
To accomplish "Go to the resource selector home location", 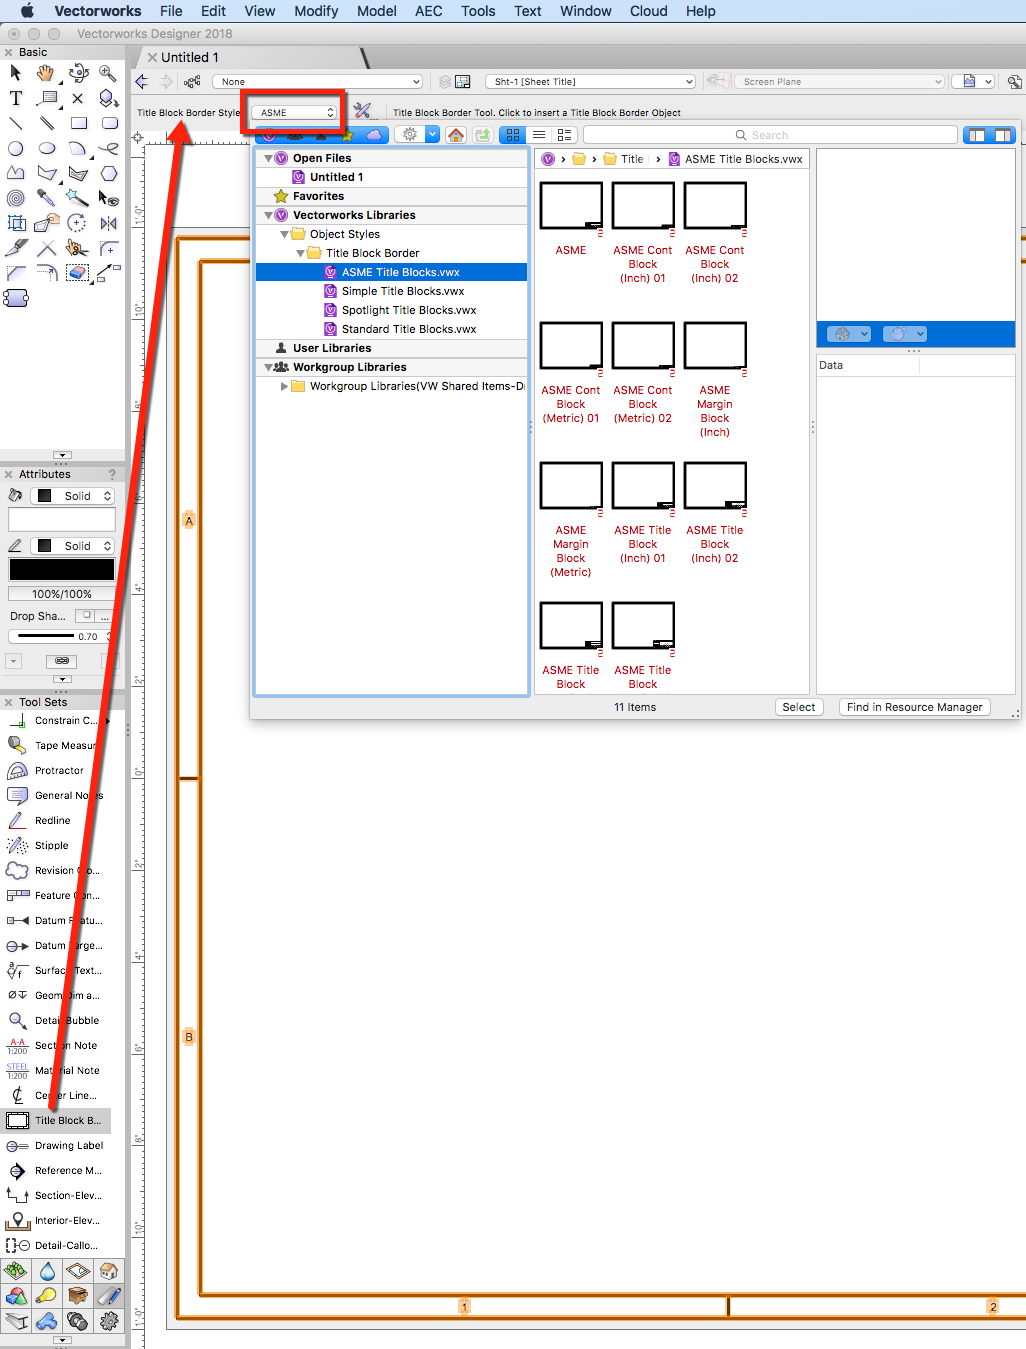I will 456,135.
